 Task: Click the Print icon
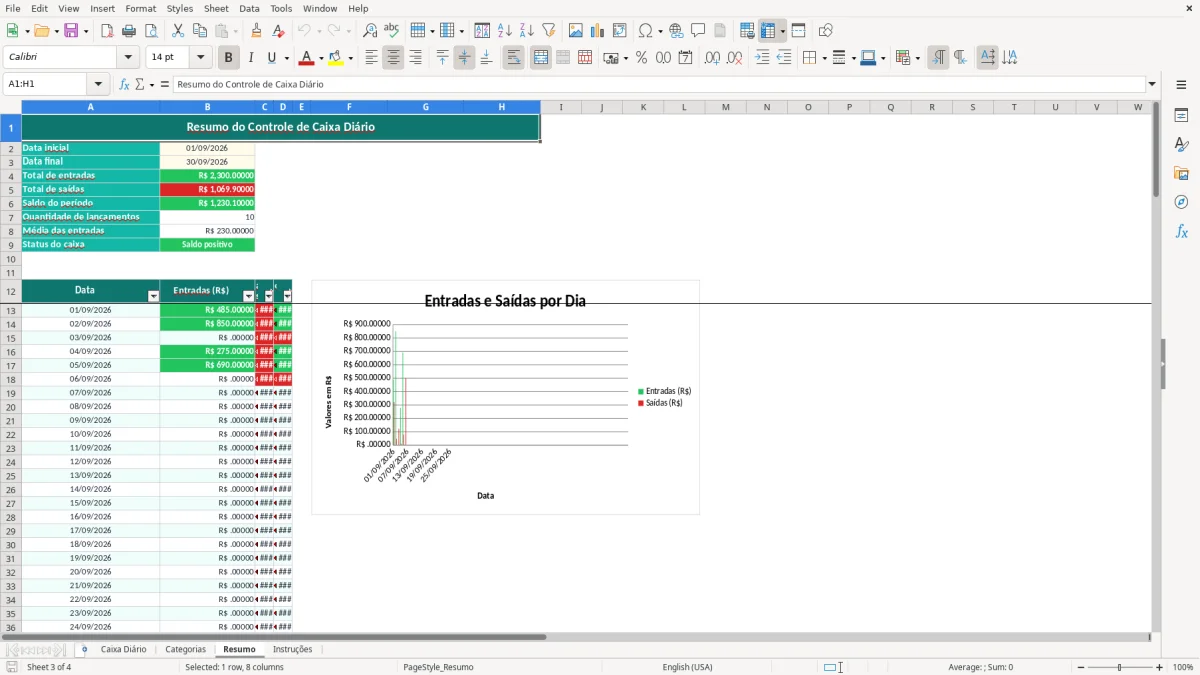[129, 31]
